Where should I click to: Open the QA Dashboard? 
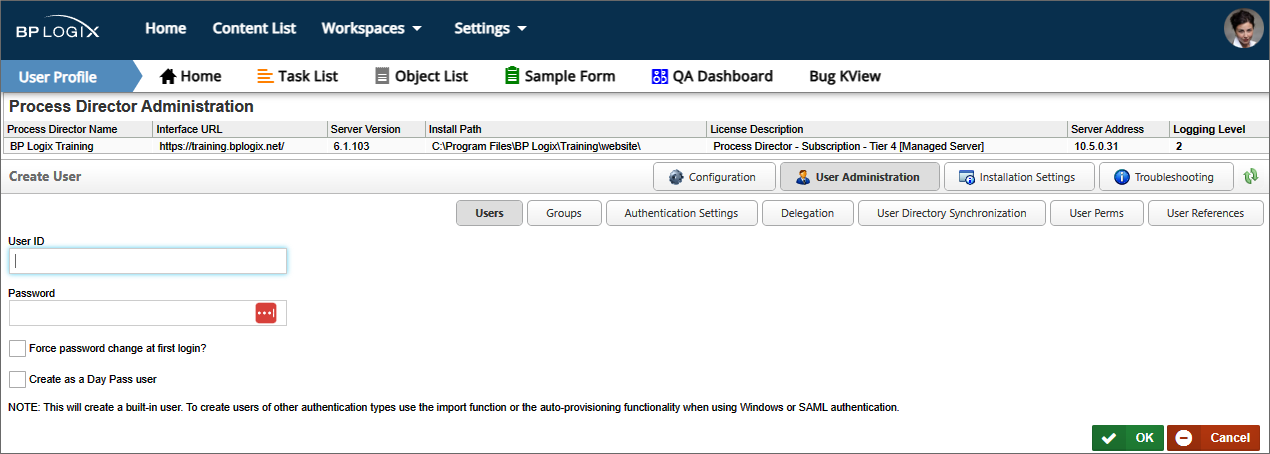[x=711, y=76]
